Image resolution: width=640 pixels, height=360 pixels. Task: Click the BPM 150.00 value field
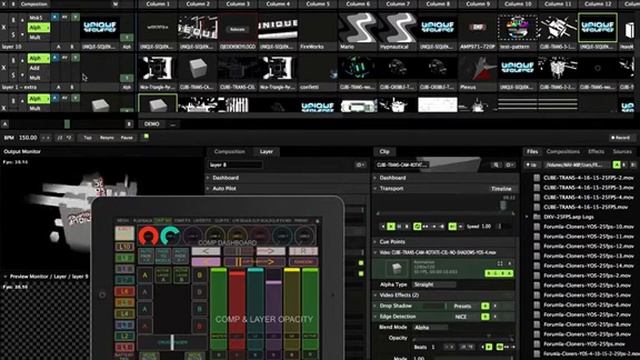28,138
